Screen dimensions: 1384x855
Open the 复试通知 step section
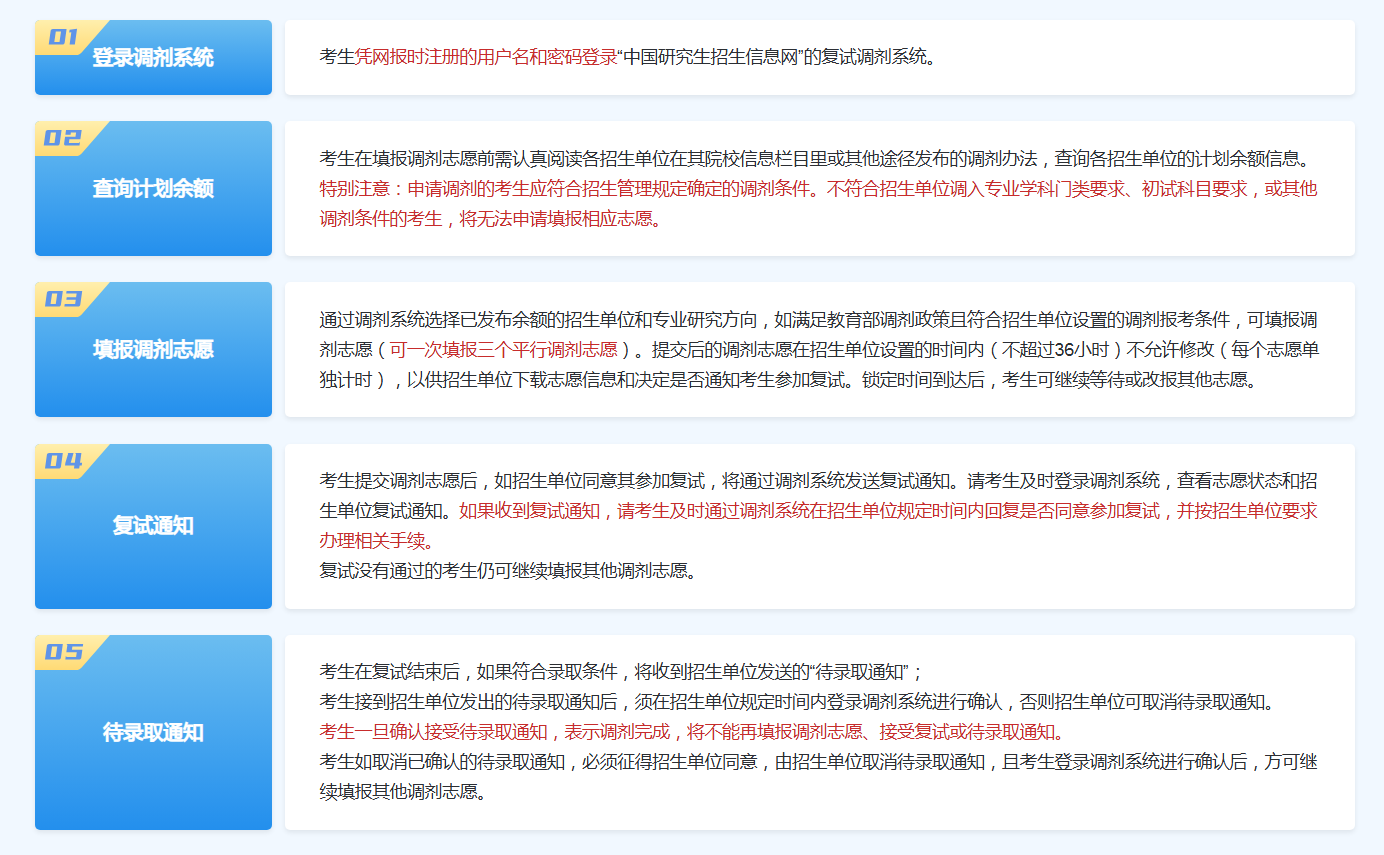153,525
